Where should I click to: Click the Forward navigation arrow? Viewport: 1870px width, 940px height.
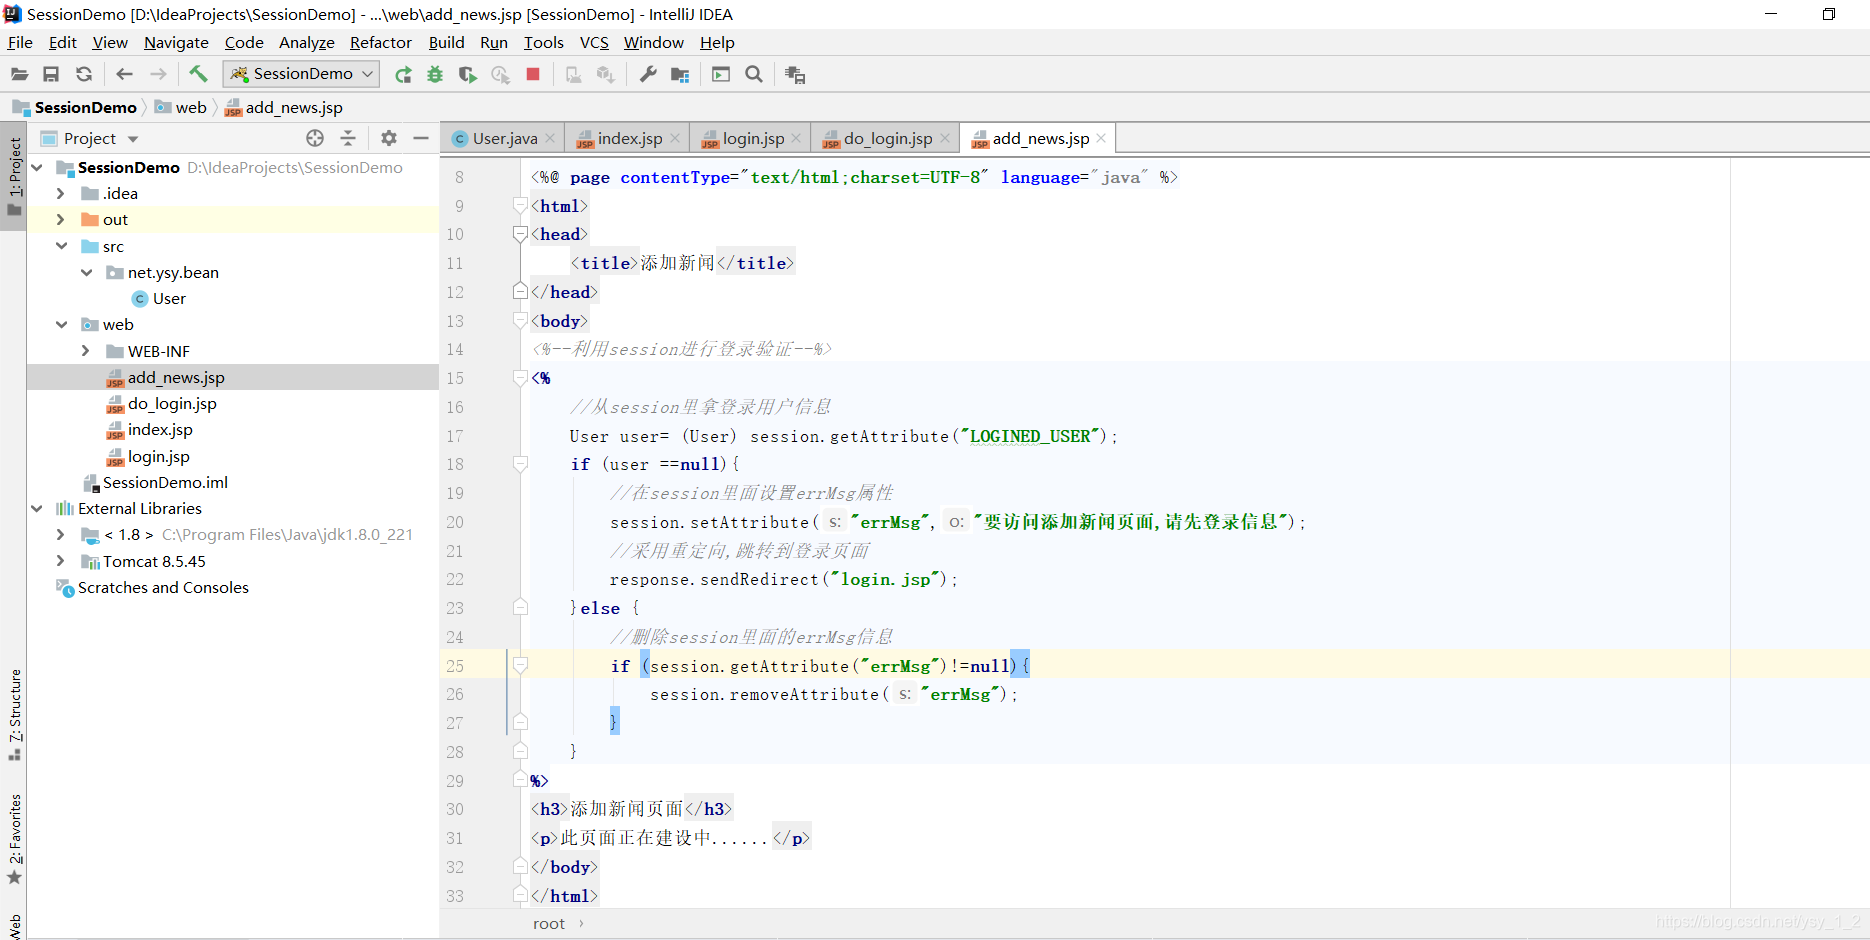coord(158,74)
